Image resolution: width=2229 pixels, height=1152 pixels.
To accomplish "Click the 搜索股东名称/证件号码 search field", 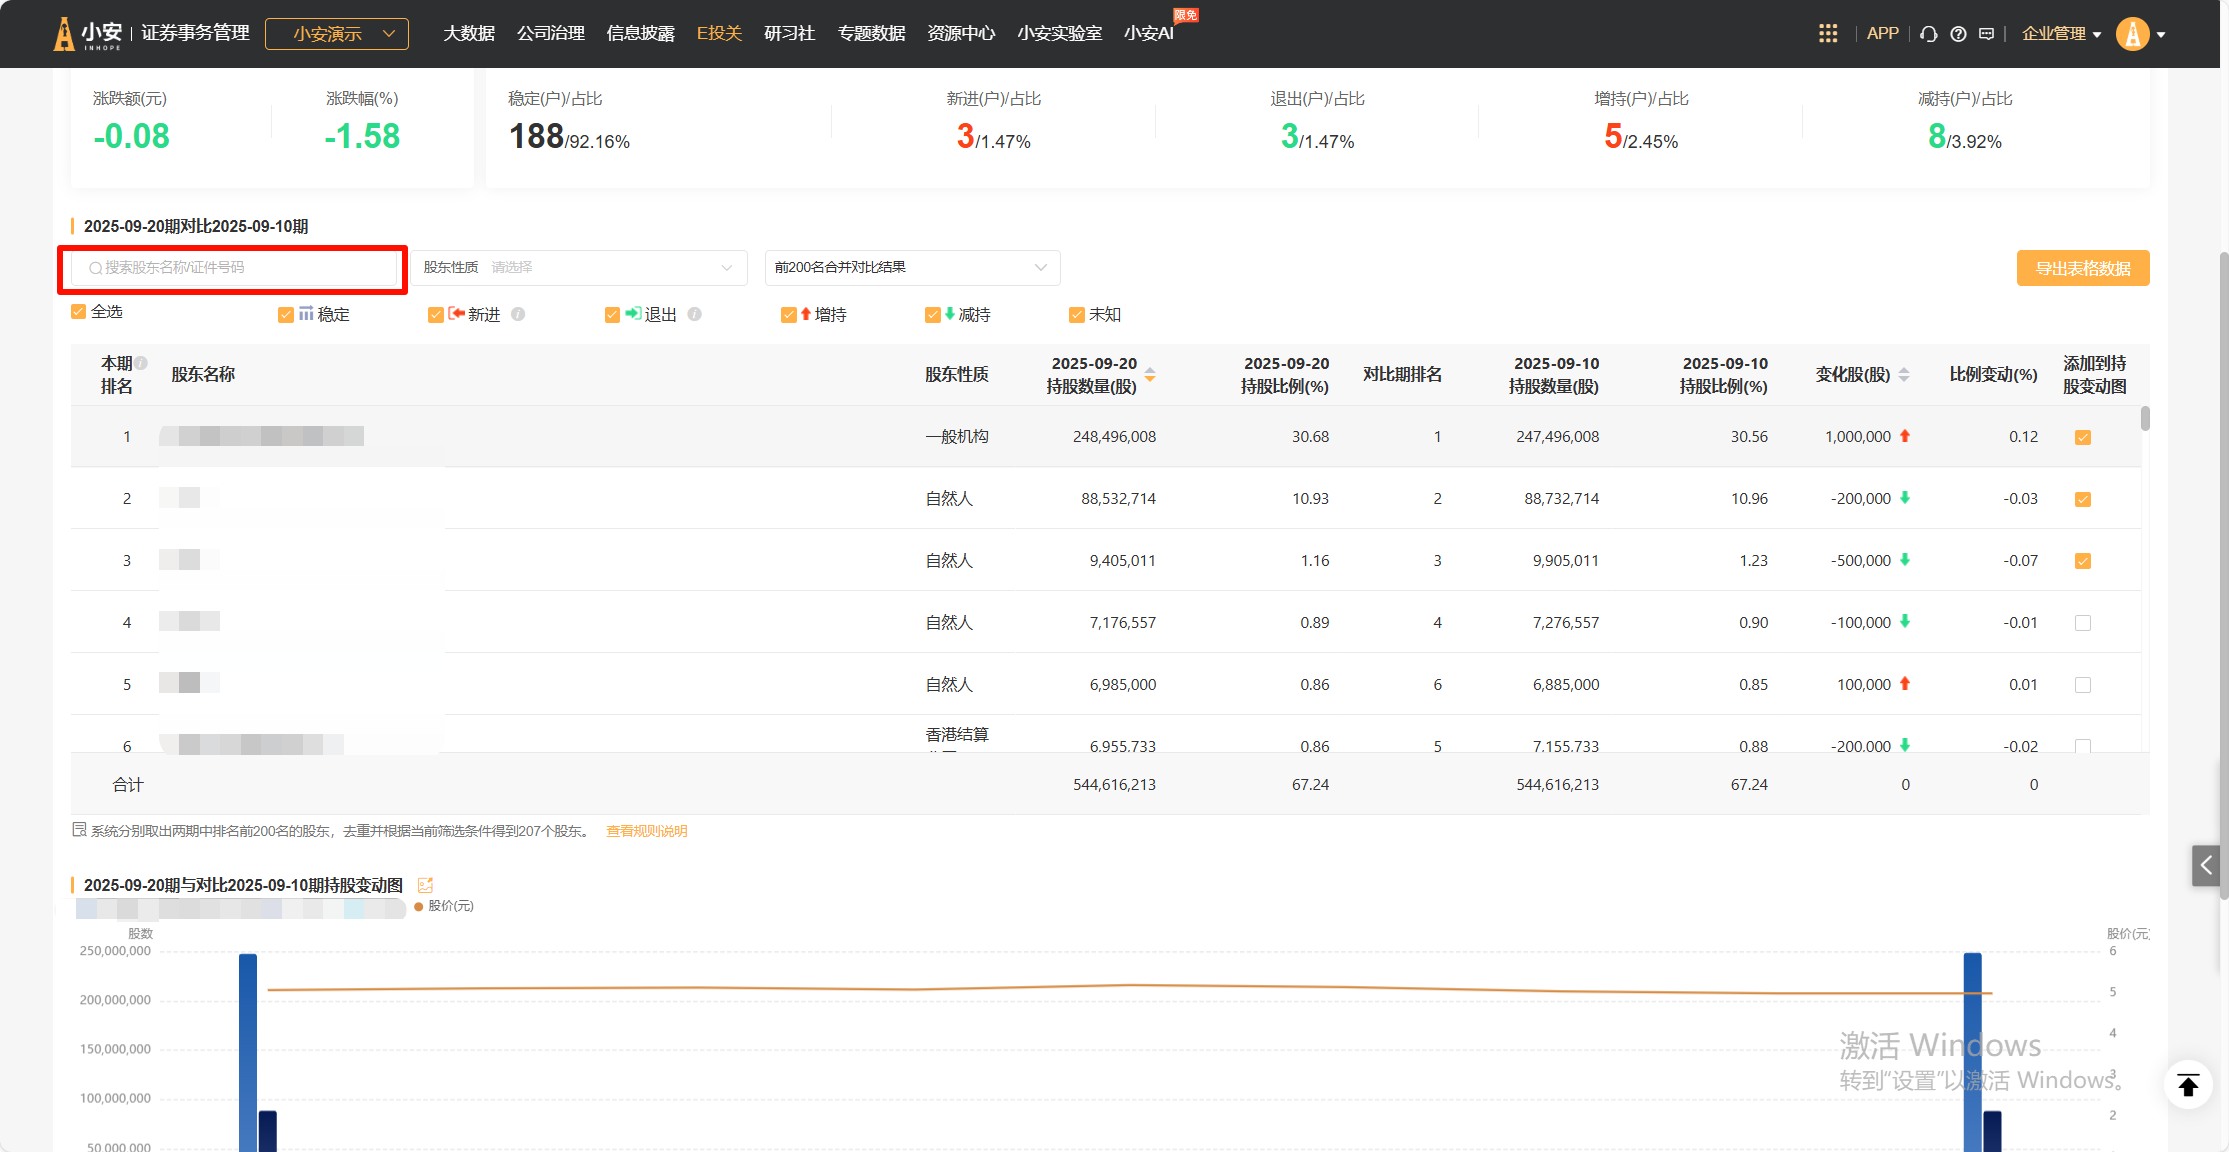I will click(235, 268).
